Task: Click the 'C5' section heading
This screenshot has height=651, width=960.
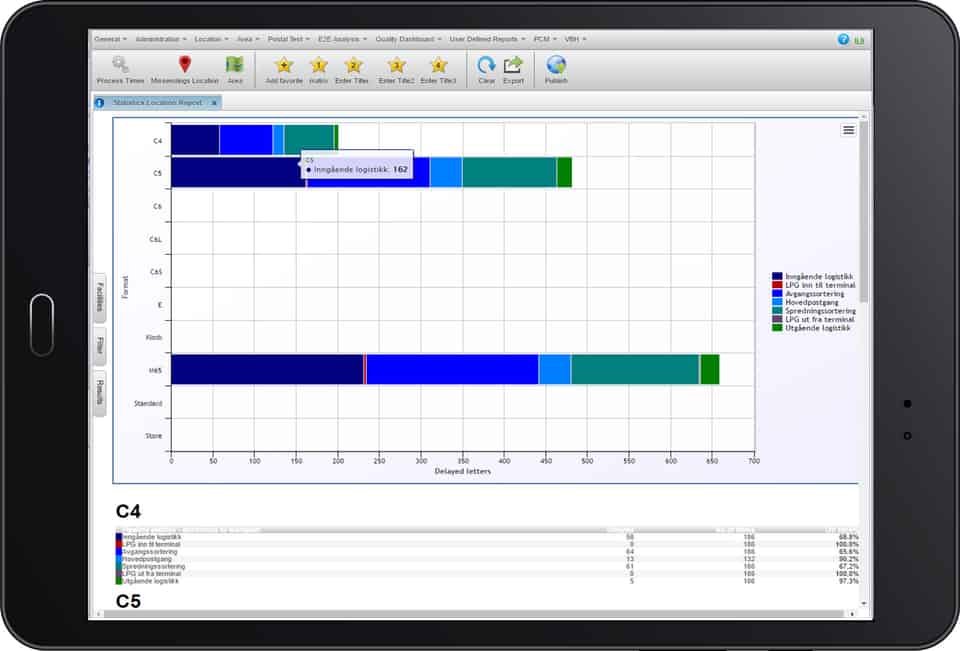Action: (x=128, y=601)
